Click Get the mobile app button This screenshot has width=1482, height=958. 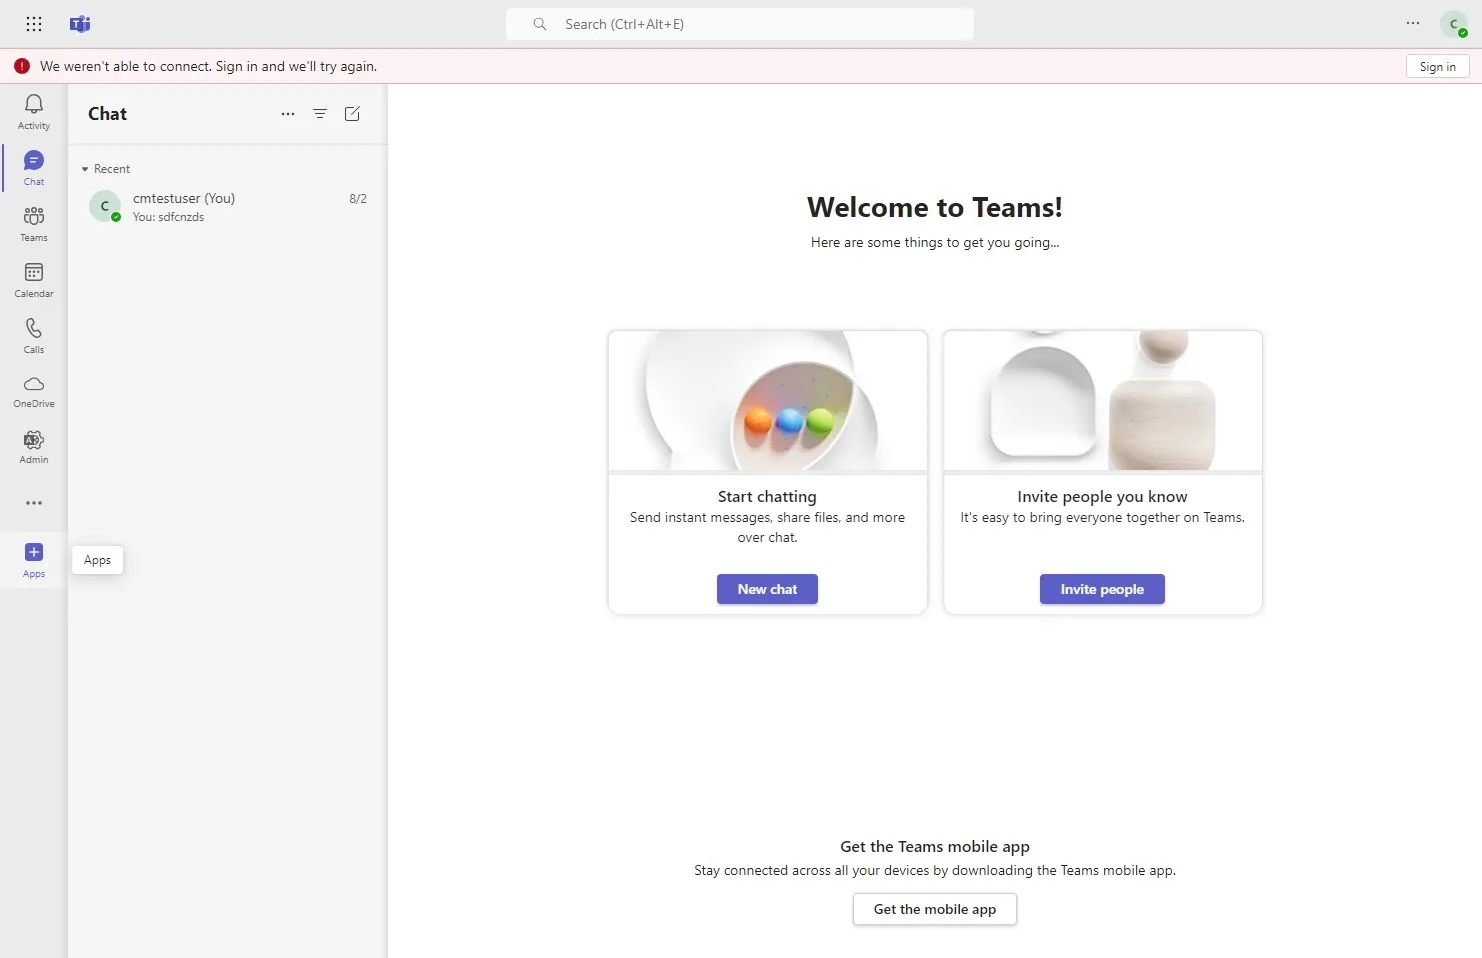click(x=935, y=909)
